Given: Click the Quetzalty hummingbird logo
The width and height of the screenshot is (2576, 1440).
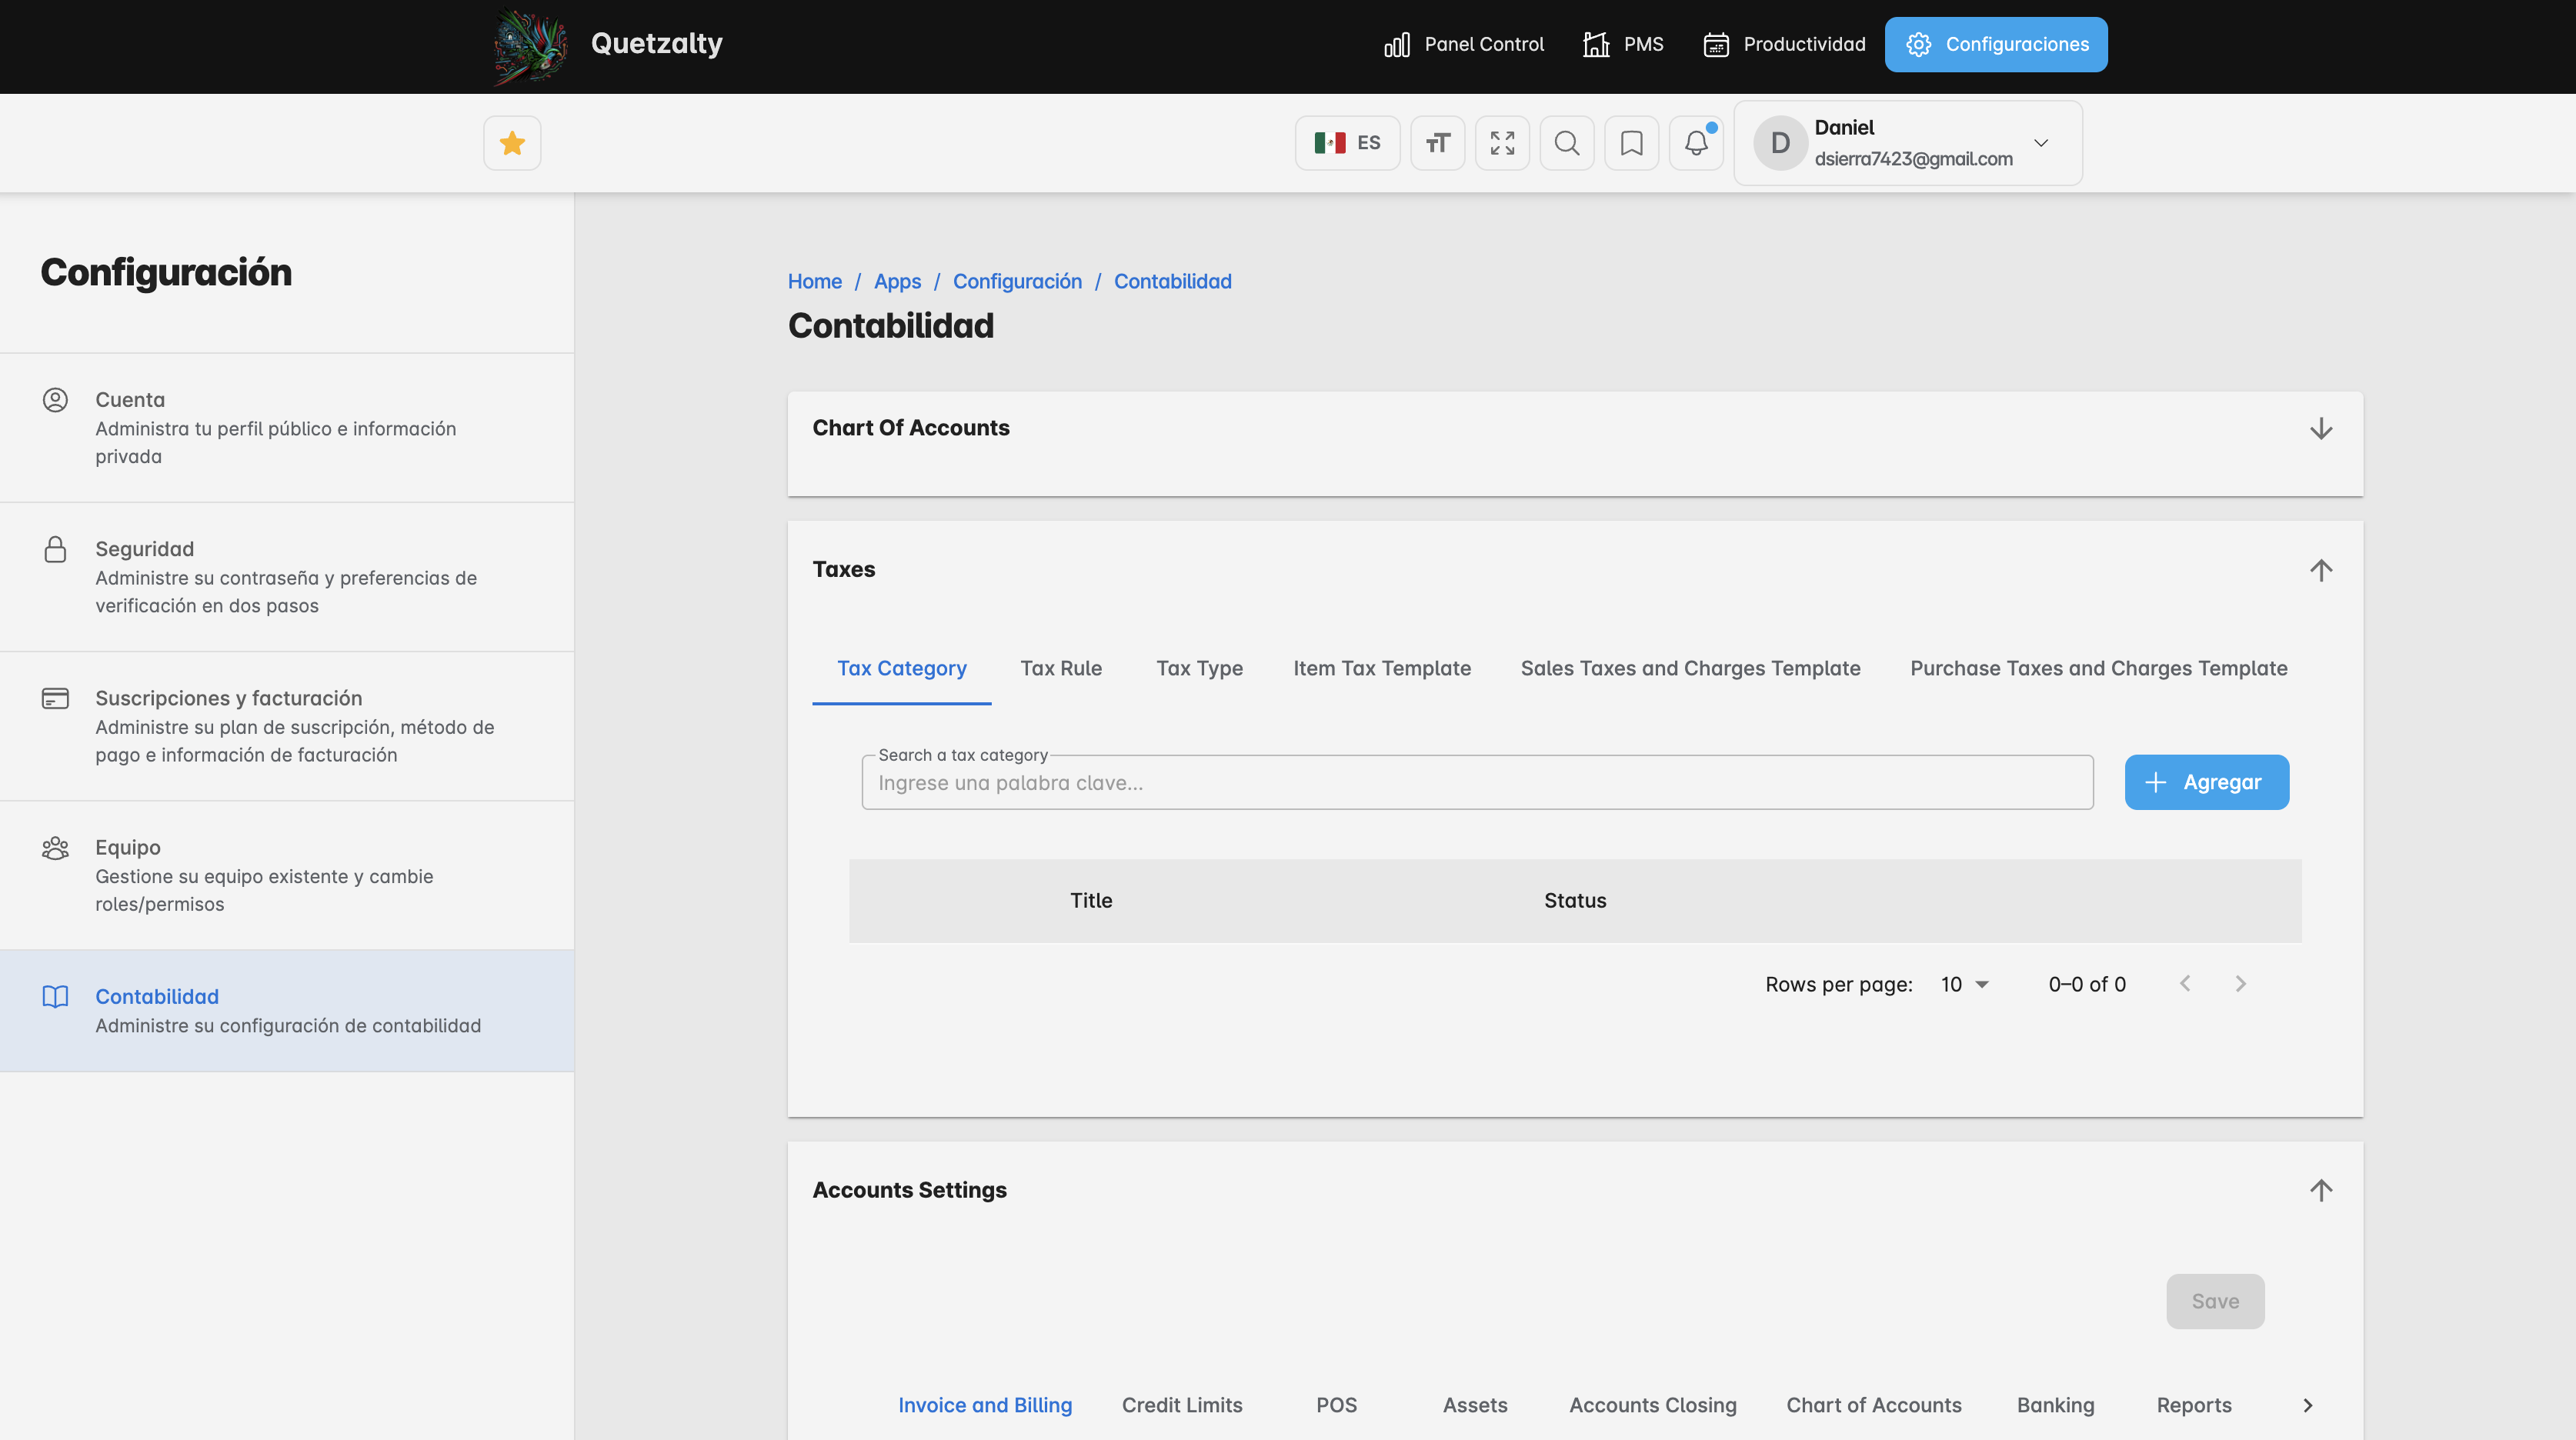Looking at the screenshot, I should [531, 45].
